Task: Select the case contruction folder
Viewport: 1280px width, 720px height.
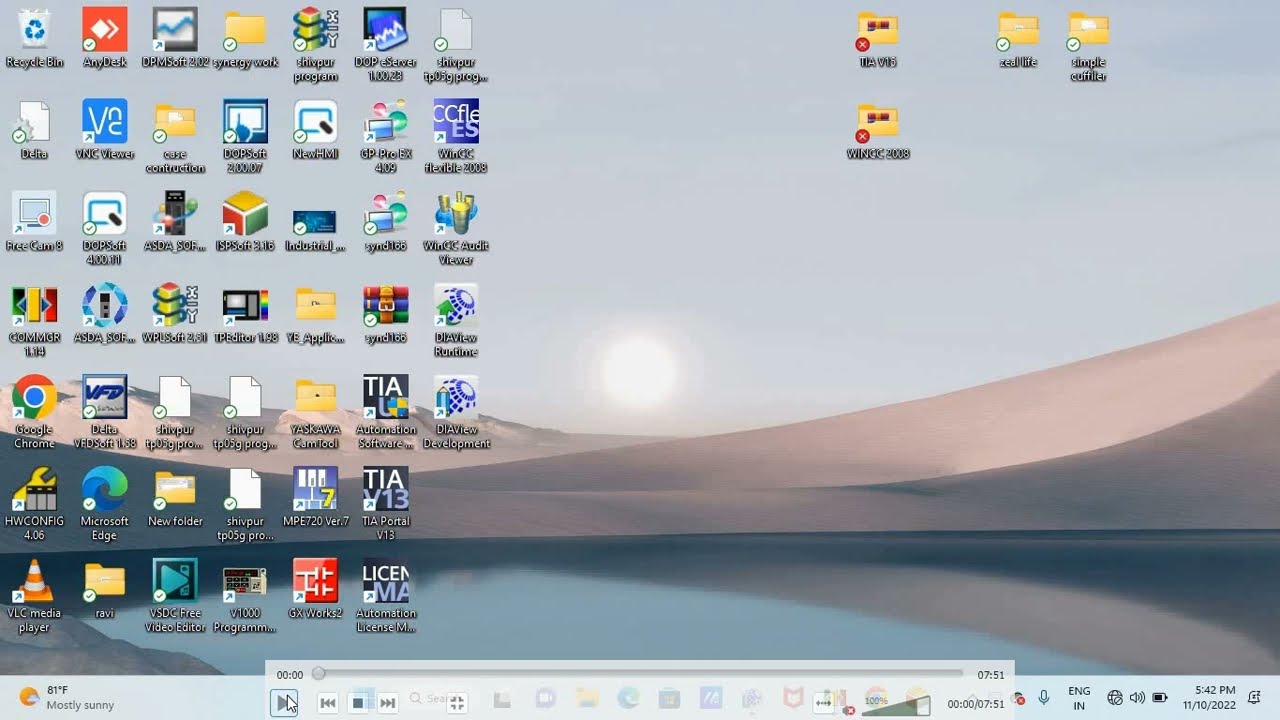Action: click(x=175, y=137)
